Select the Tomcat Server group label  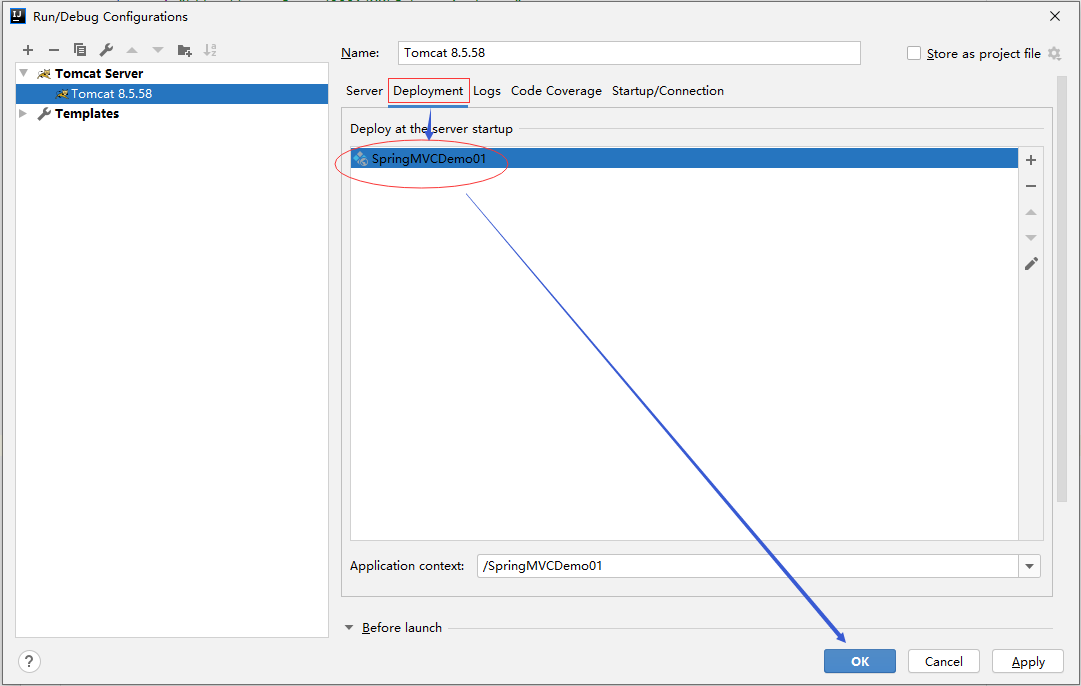point(99,73)
